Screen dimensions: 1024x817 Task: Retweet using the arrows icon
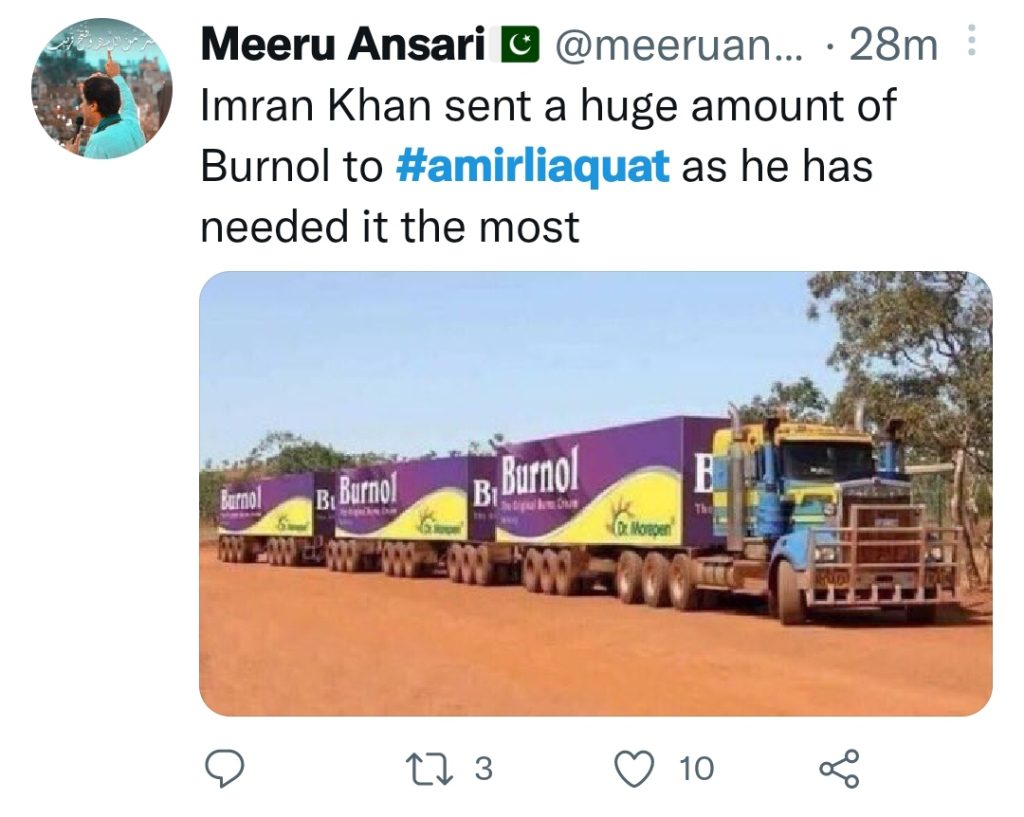[x=429, y=769]
